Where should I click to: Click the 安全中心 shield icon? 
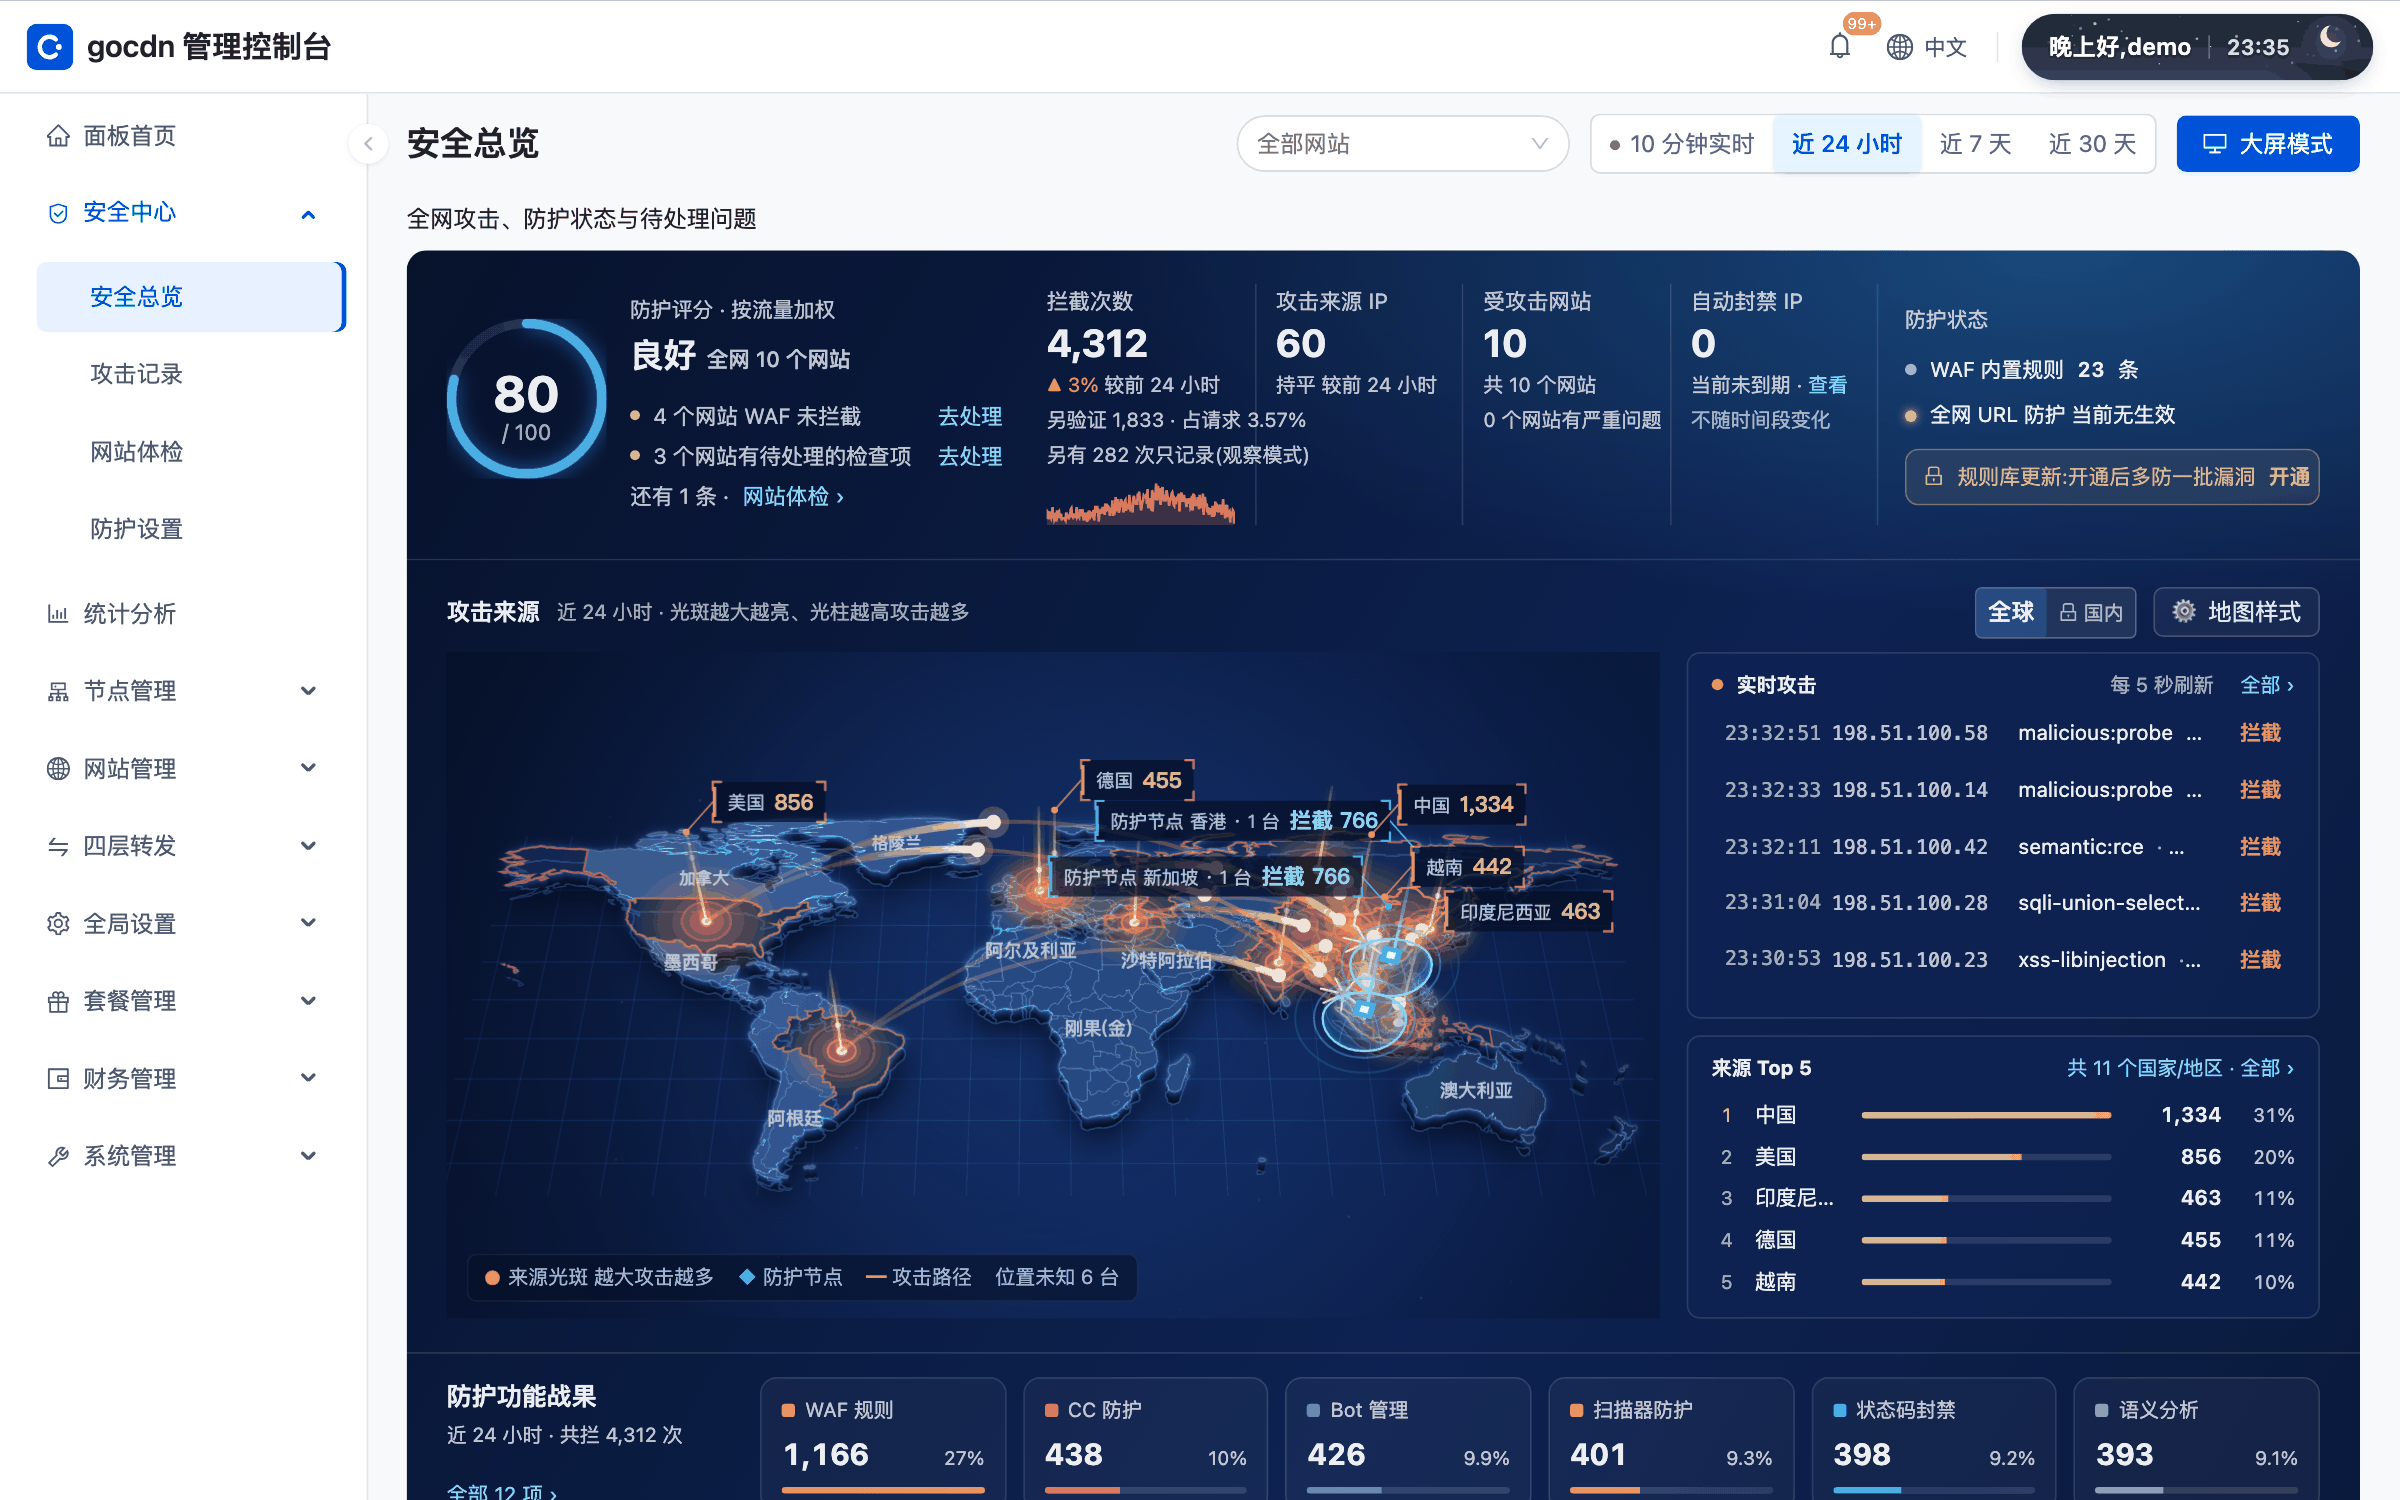pyautogui.click(x=58, y=213)
